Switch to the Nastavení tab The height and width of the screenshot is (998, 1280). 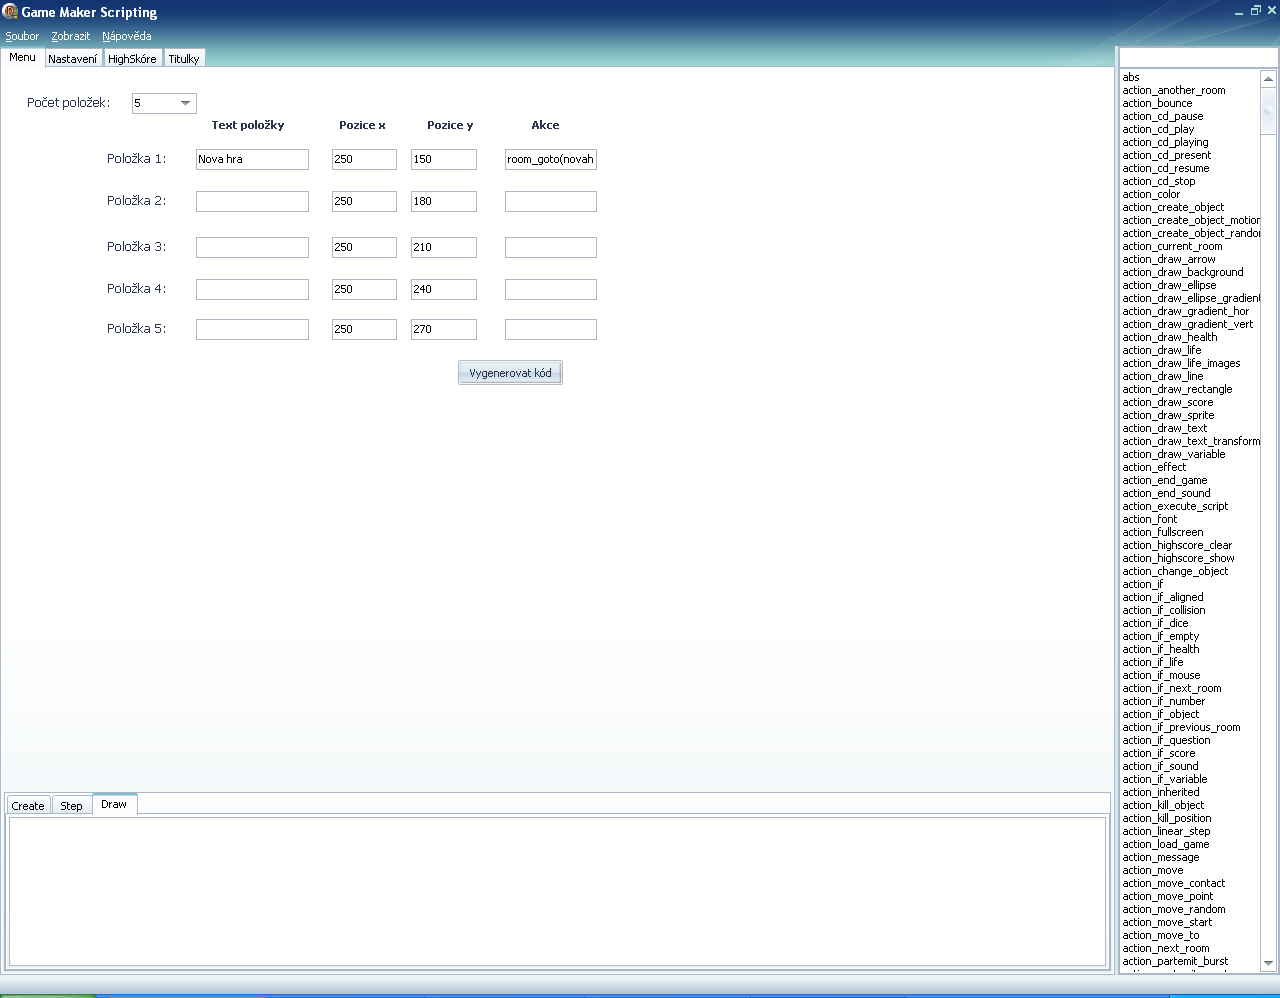73,59
